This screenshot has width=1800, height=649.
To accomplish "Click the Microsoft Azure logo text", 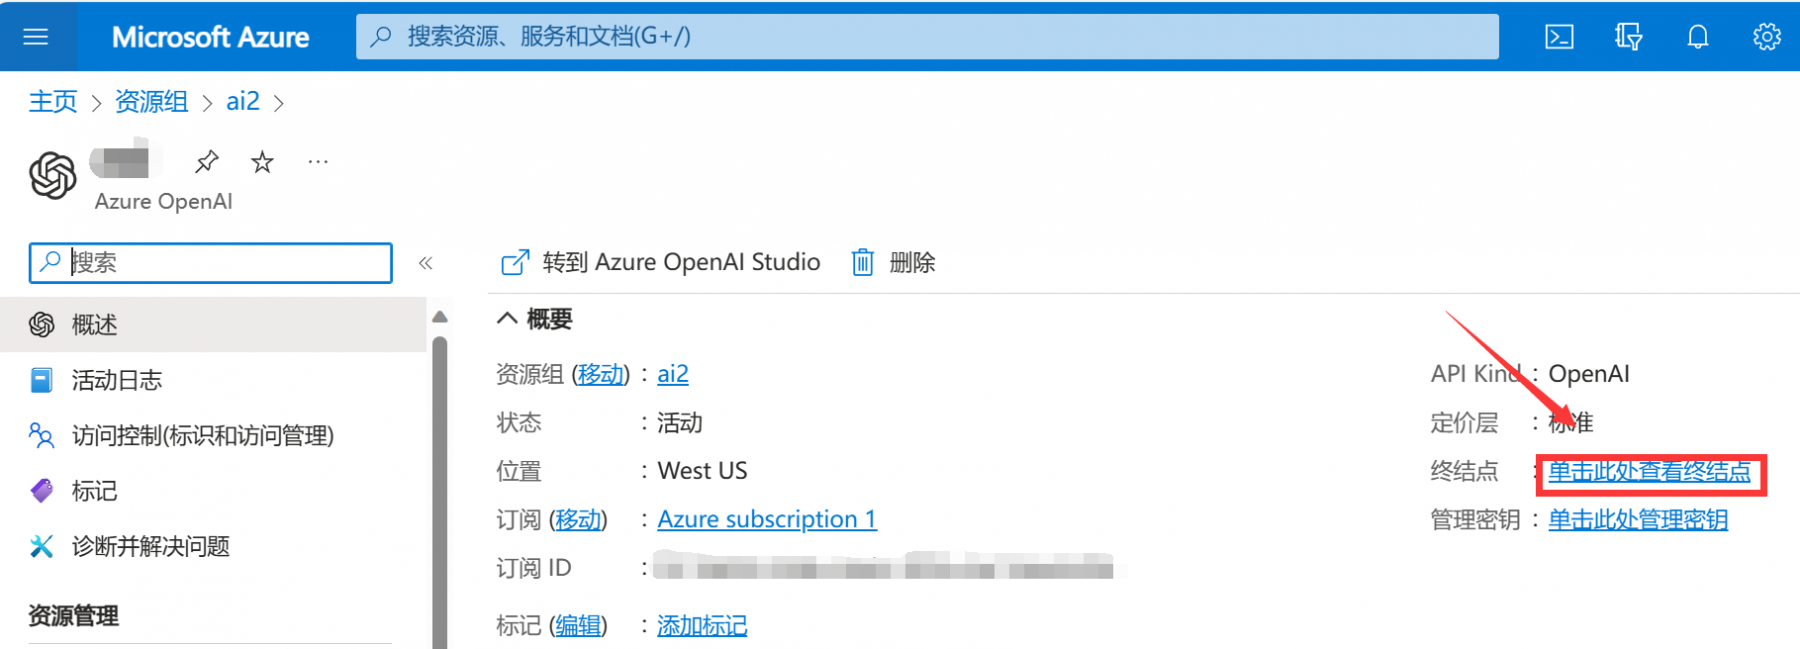I will 210,37.
